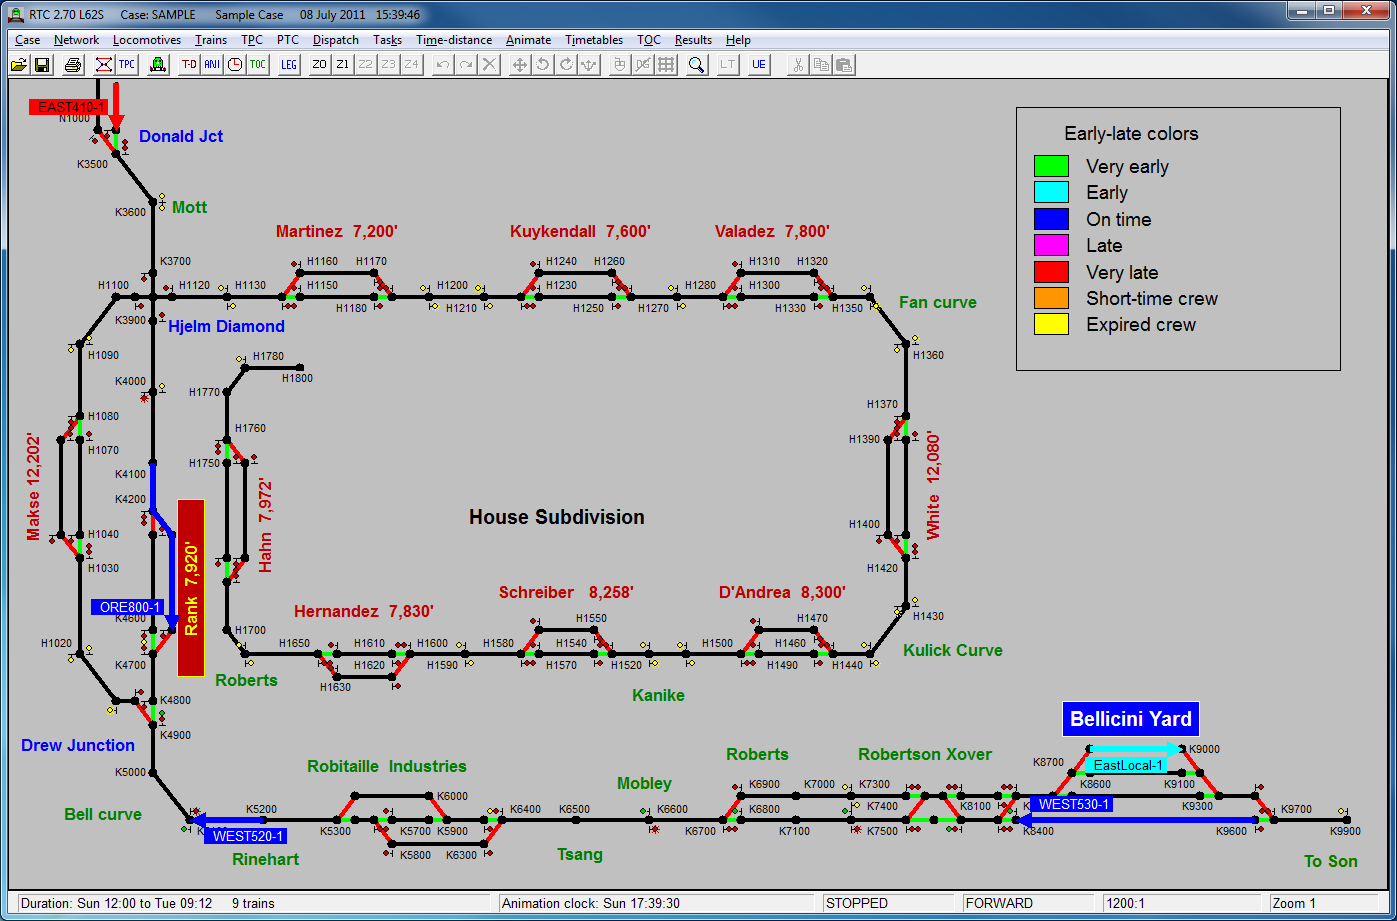Click the green locomotive icon
The width and height of the screenshot is (1397, 921).
(157, 65)
